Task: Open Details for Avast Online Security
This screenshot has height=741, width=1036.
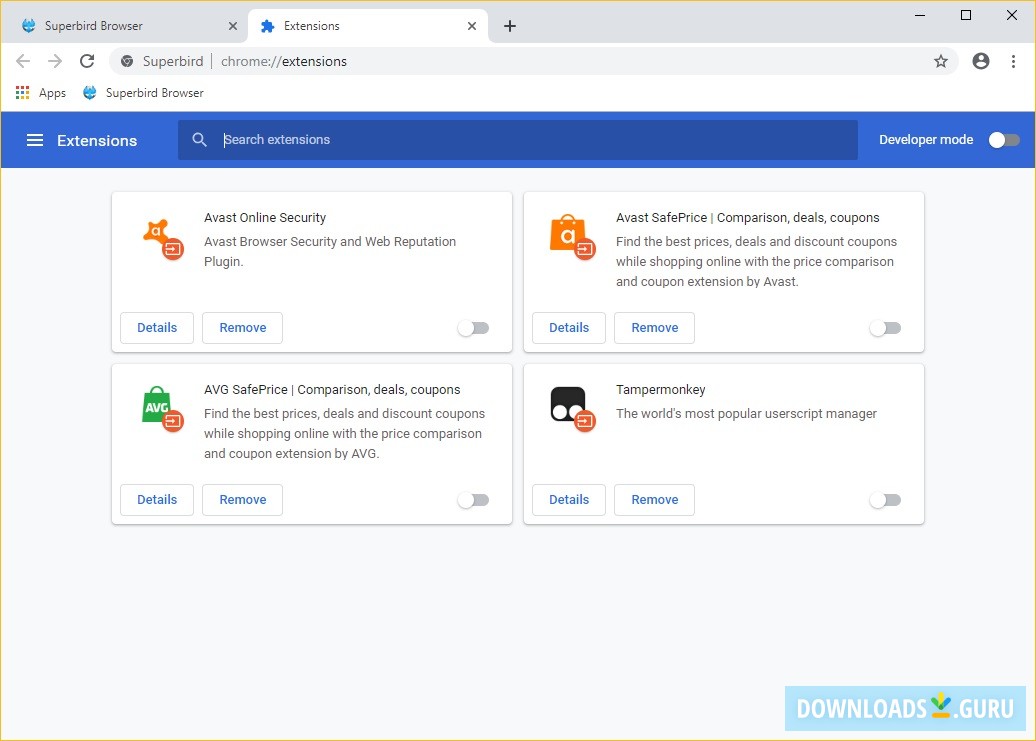Action: [x=157, y=328]
